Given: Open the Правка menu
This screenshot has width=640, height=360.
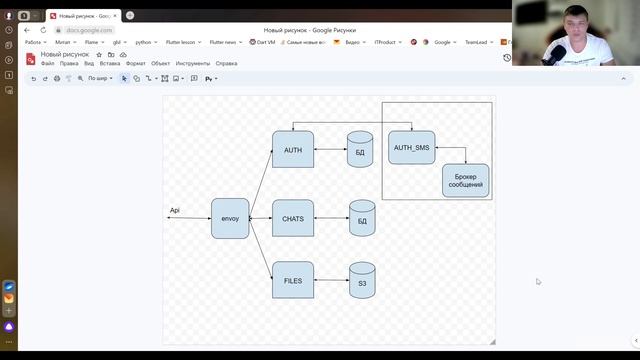Looking at the screenshot, I should [x=69, y=64].
